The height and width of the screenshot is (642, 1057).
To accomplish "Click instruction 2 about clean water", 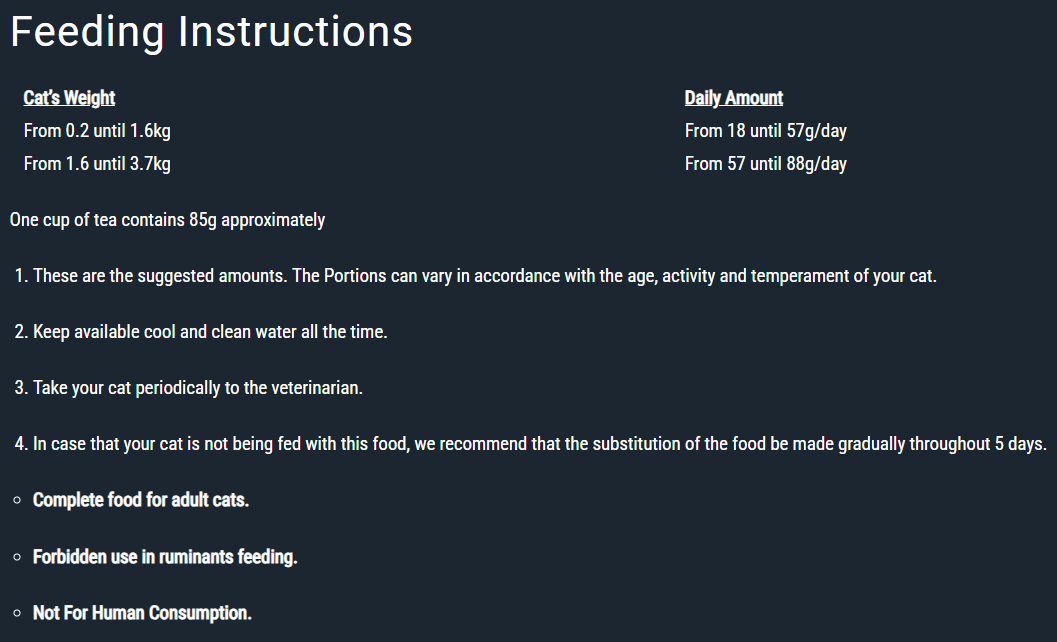I will [x=201, y=332].
